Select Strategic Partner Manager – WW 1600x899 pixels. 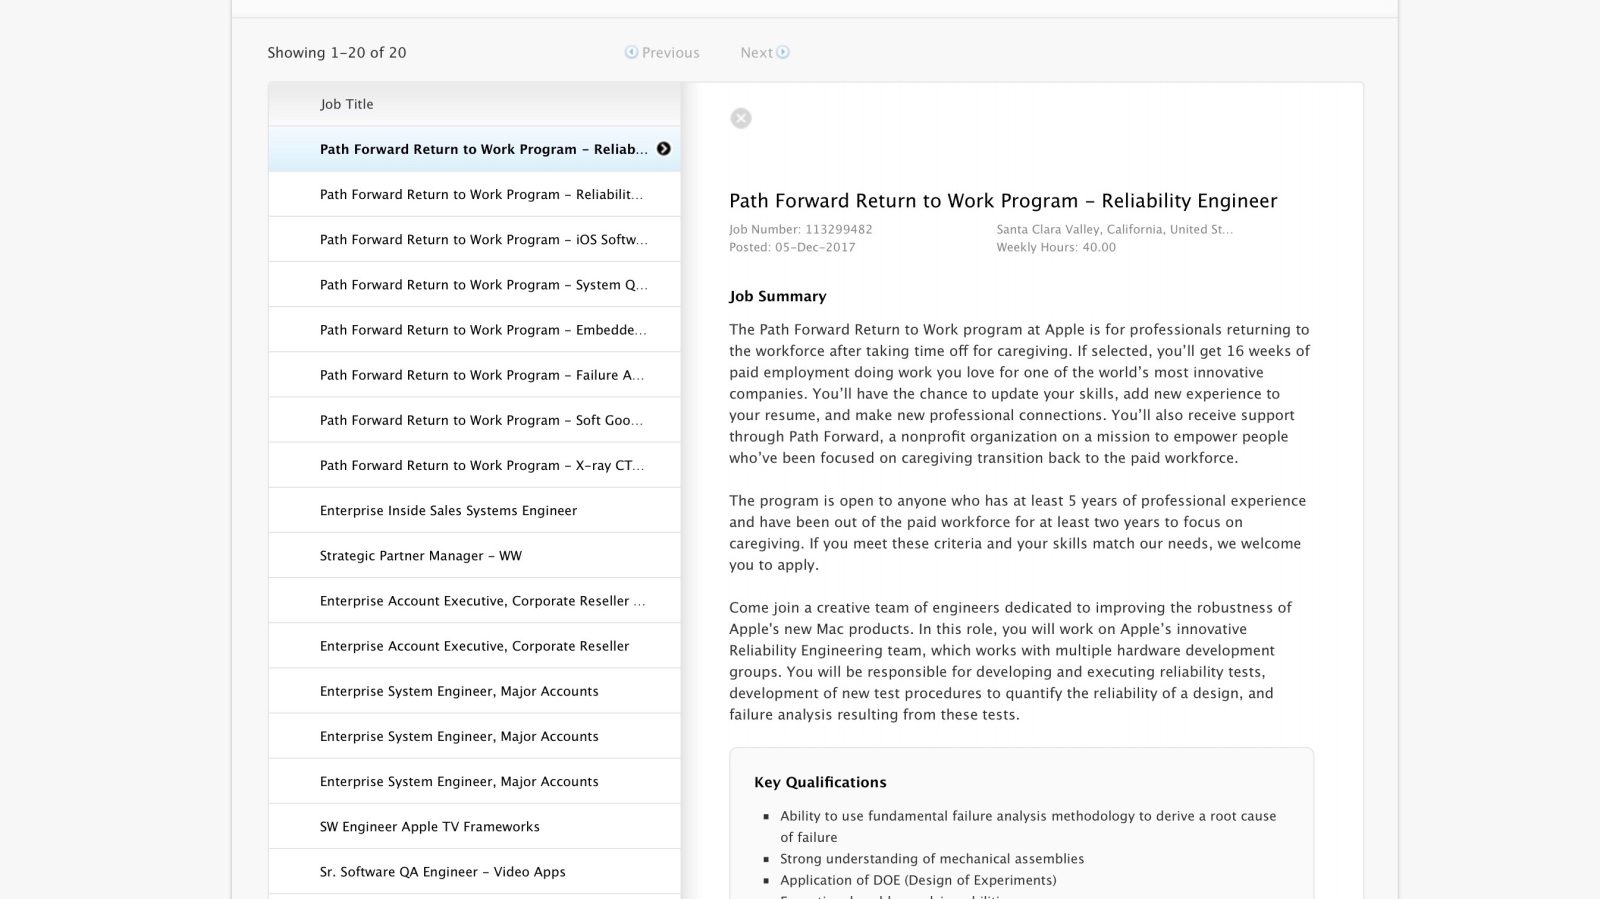[474, 555]
